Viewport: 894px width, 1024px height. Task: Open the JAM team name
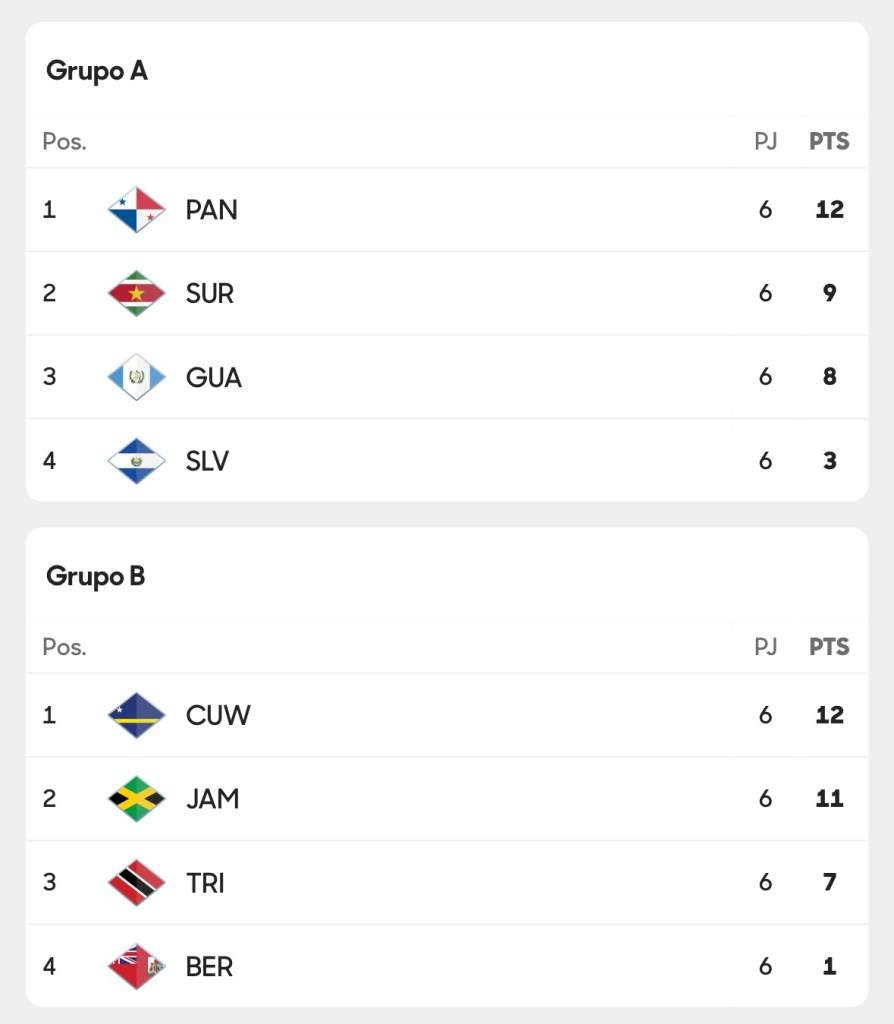[x=213, y=799]
